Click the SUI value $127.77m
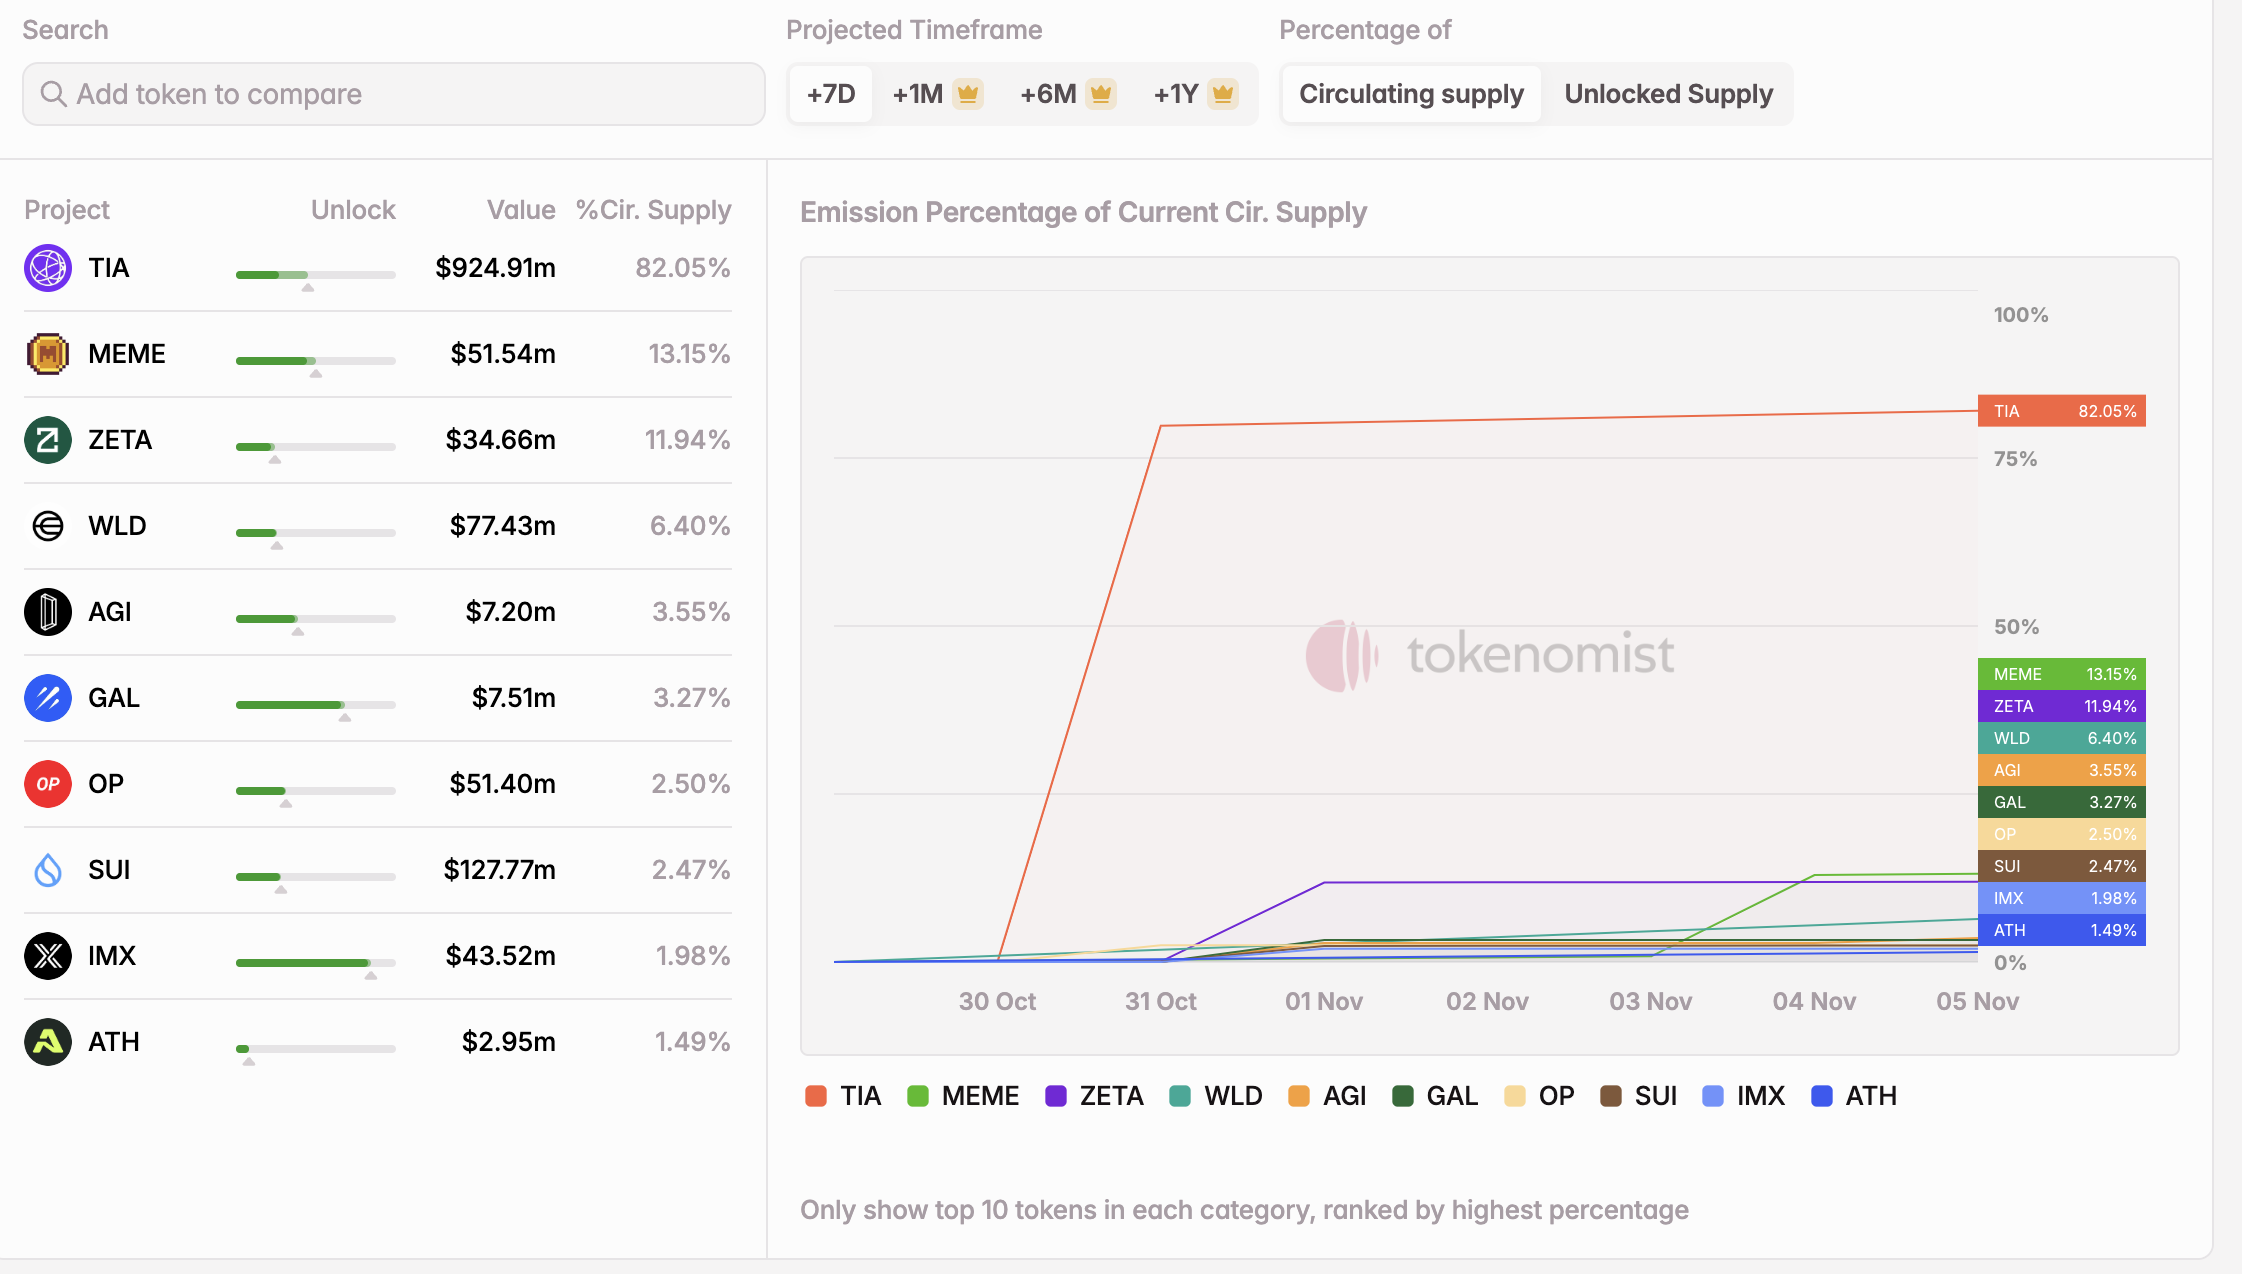This screenshot has width=2242, height=1274. (499, 870)
